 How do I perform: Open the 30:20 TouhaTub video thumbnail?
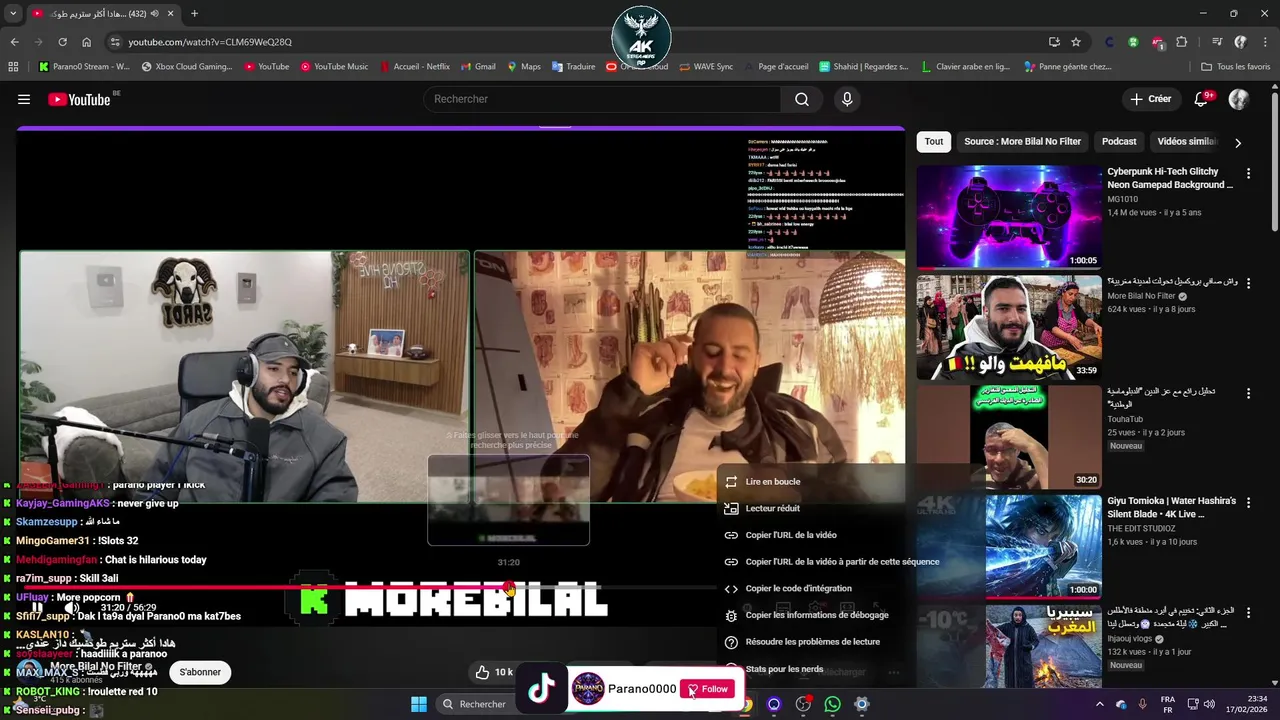click(1009, 437)
